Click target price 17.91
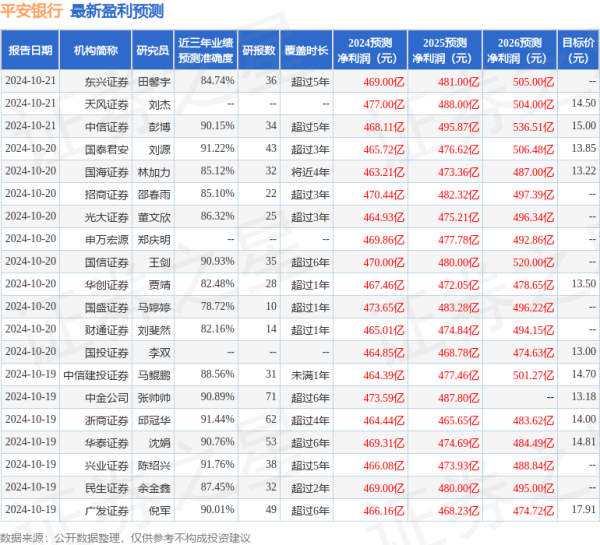The height and width of the screenshot is (545, 600). pos(584,510)
